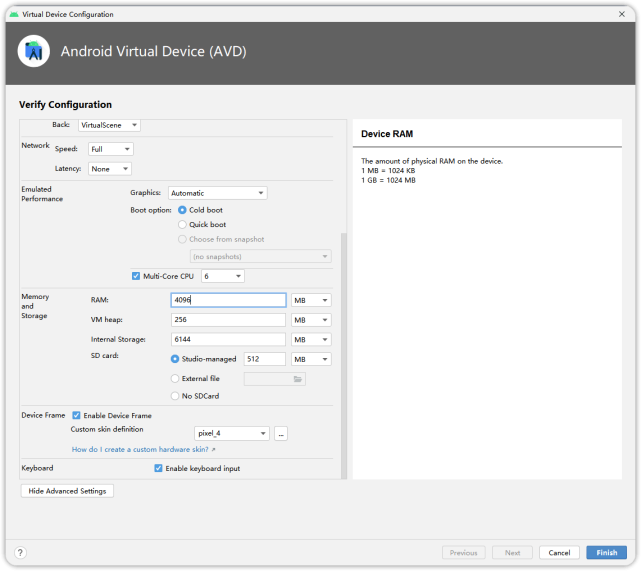The image size is (641, 571).
Task: Select the No SDCard radio button
Action: point(175,396)
